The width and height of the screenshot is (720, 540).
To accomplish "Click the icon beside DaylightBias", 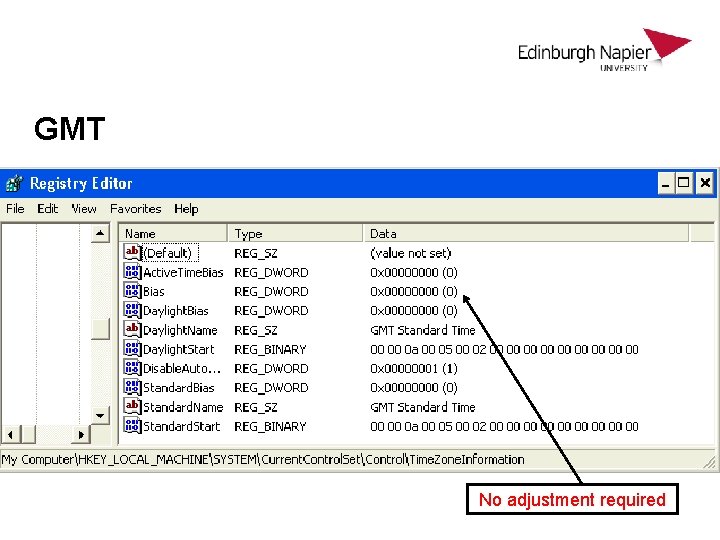I will tap(132, 310).
